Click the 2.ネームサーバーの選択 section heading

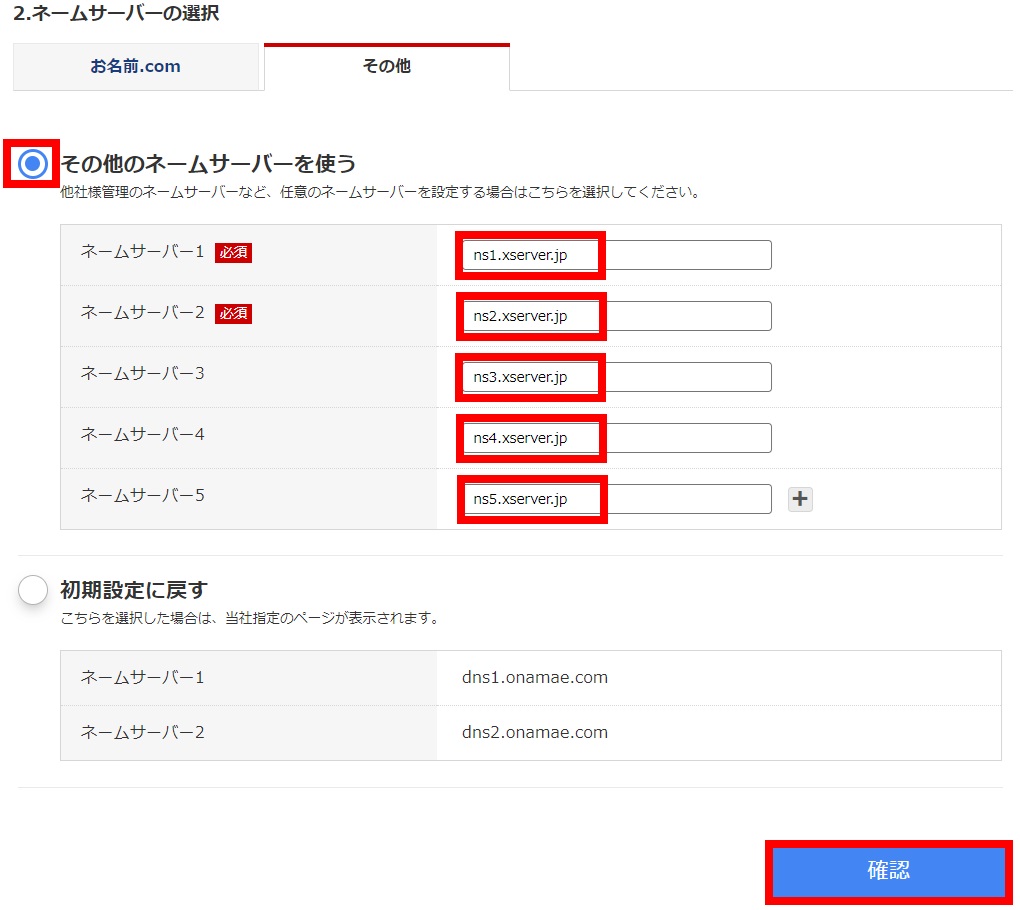(116, 13)
